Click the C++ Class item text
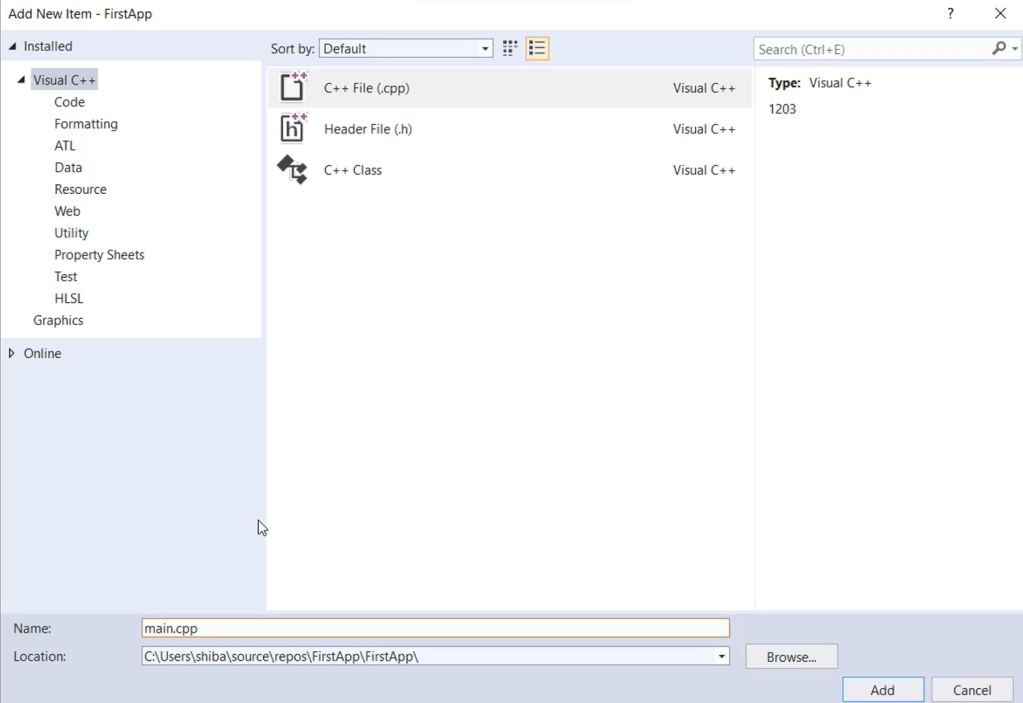Viewport: 1023px width, 703px height. [x=353, y=170]
